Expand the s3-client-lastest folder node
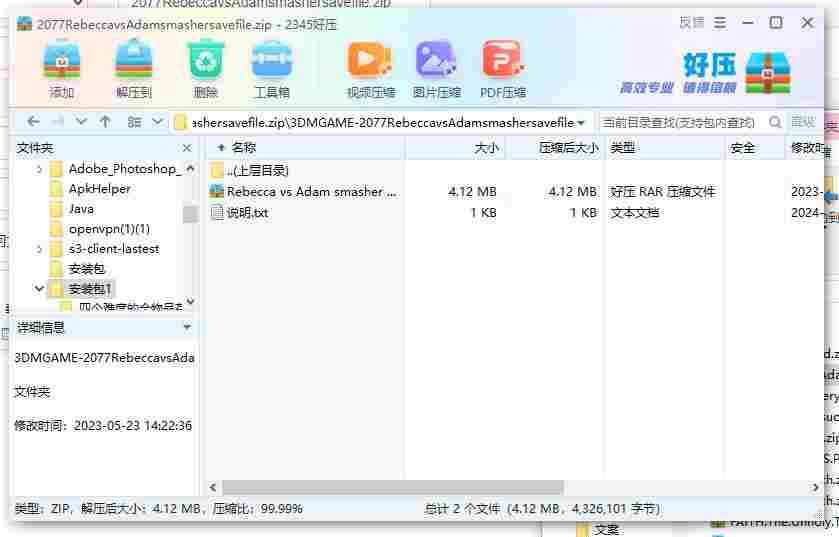The width and height of the screenshot is (839, 537). point(39,249)
